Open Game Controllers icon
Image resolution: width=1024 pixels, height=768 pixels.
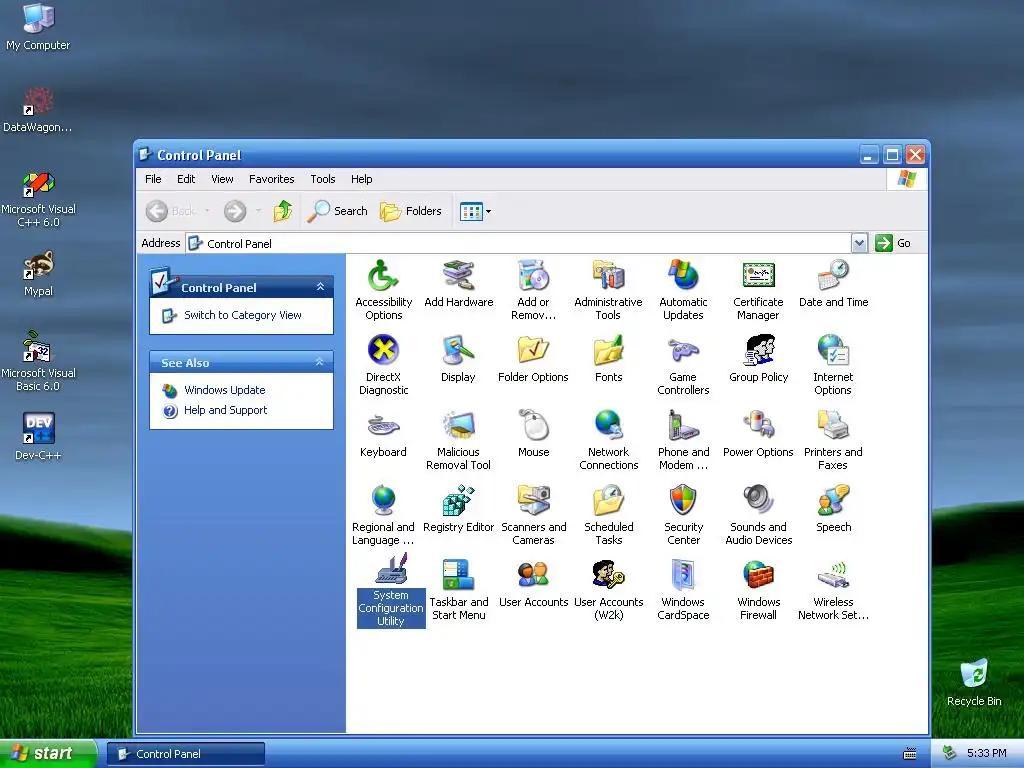tap(683, 365)
